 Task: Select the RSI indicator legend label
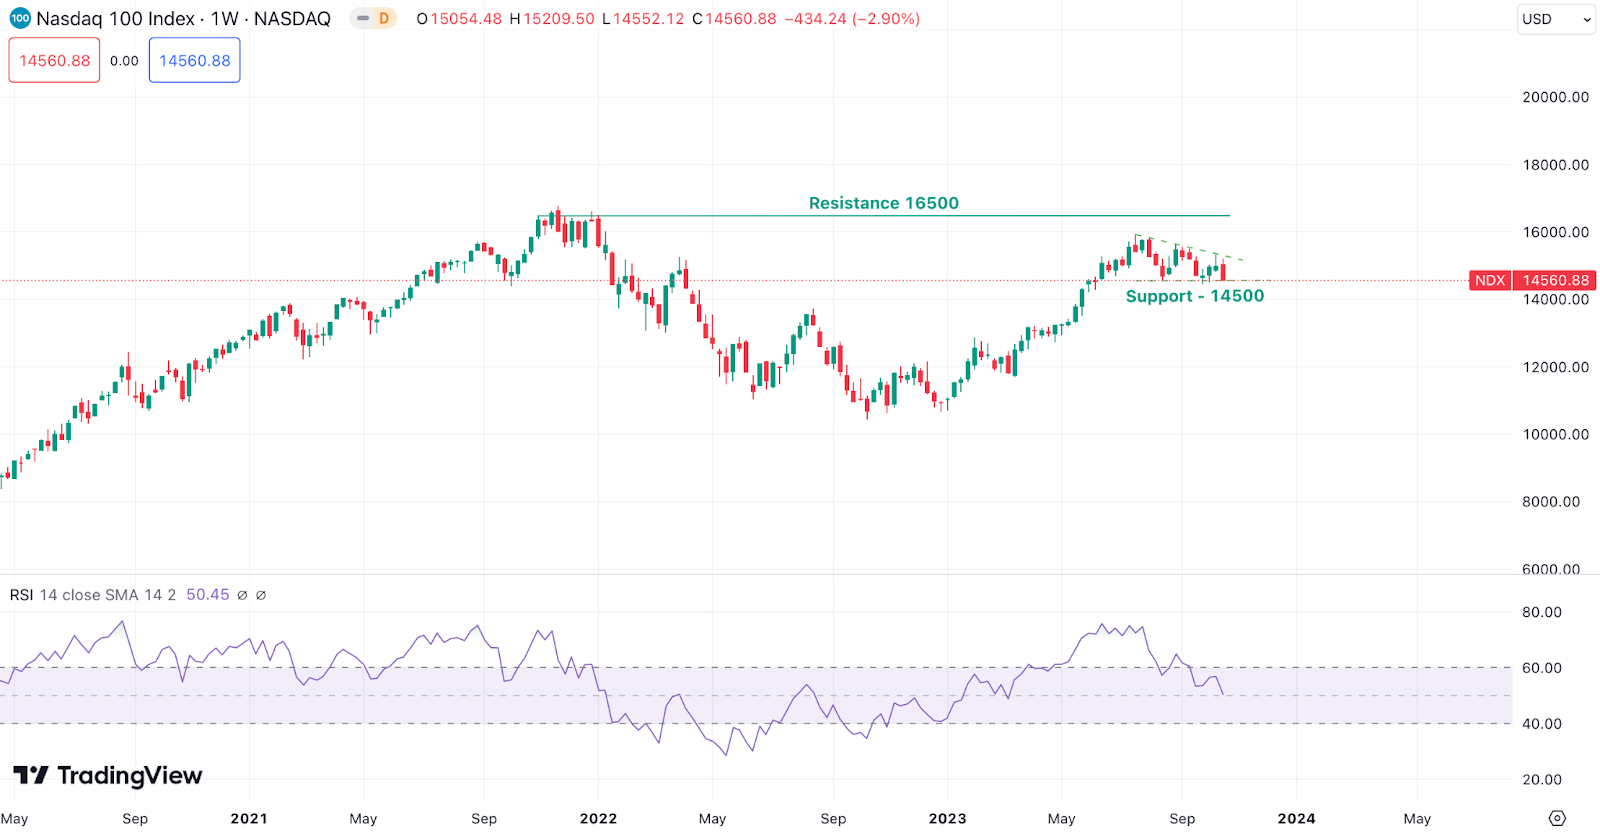[x=21, y=595]
